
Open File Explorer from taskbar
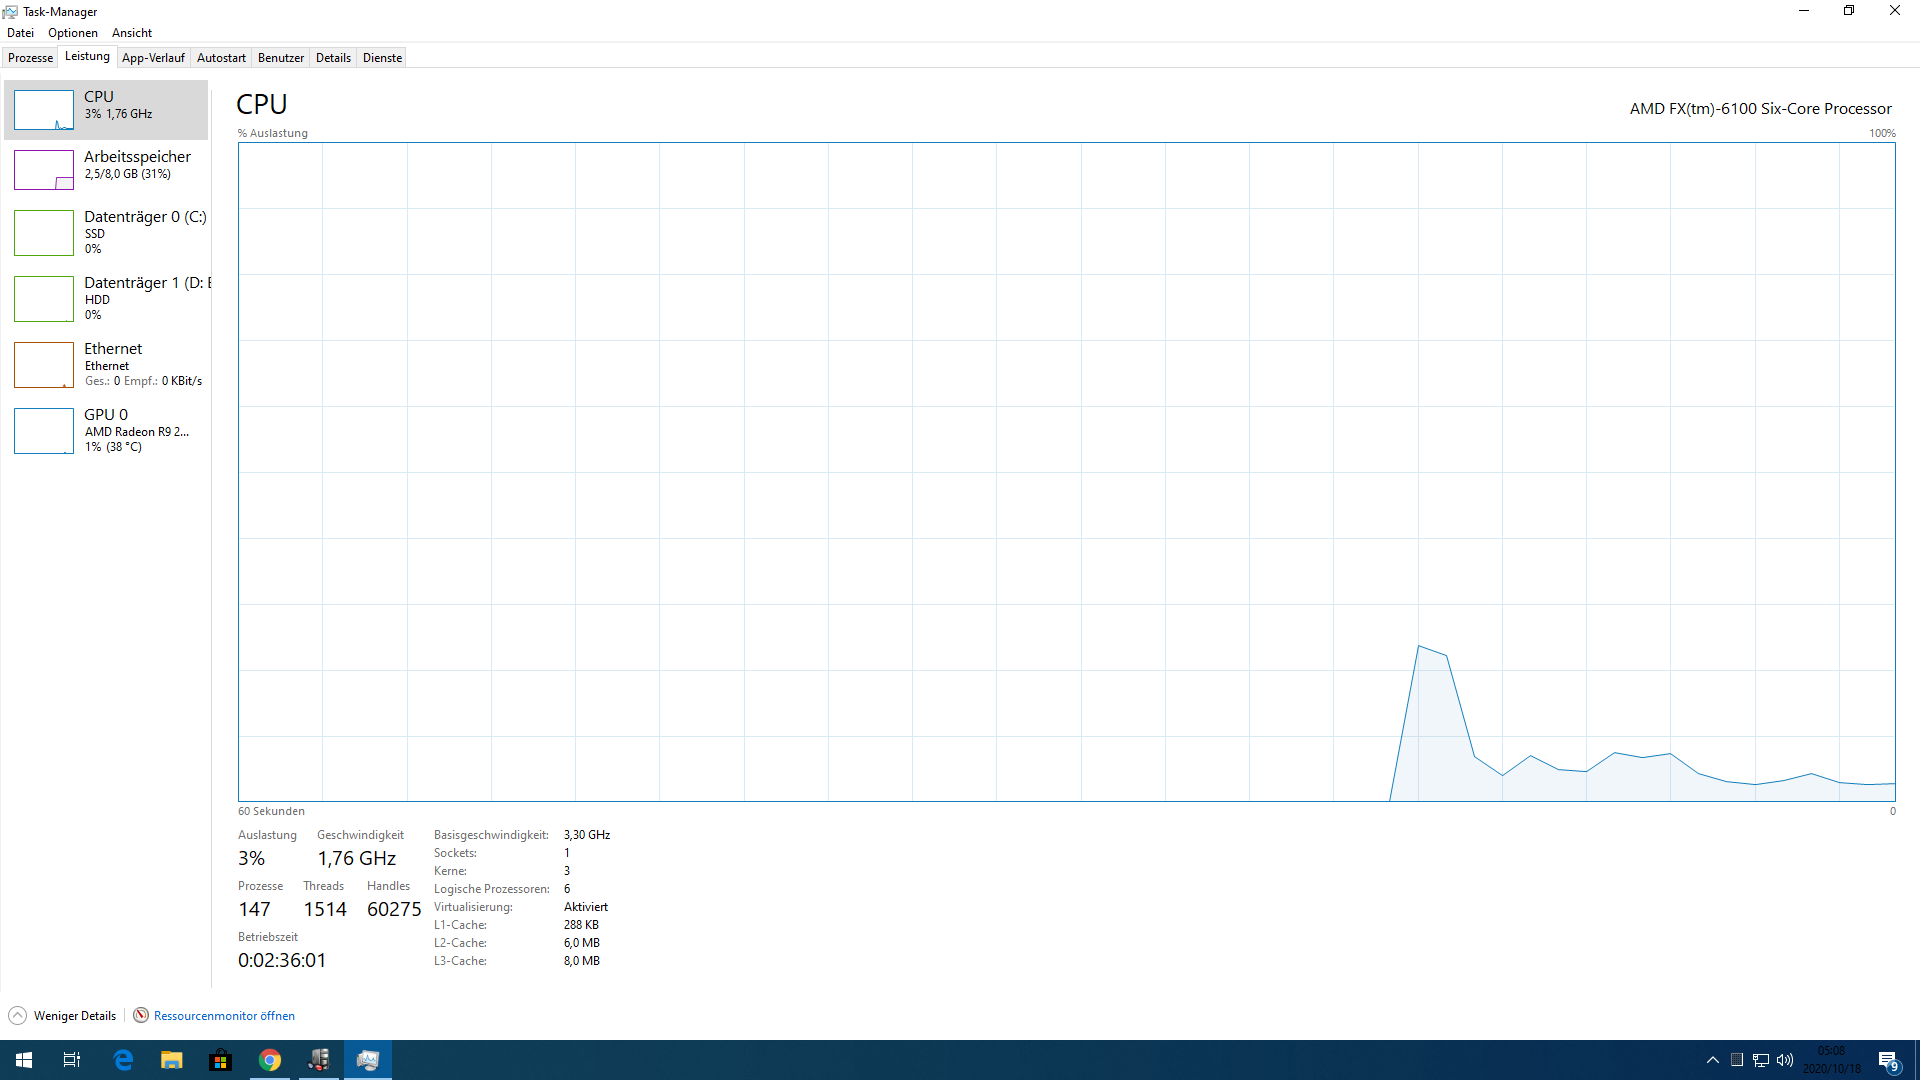(x=172, y=1060)
